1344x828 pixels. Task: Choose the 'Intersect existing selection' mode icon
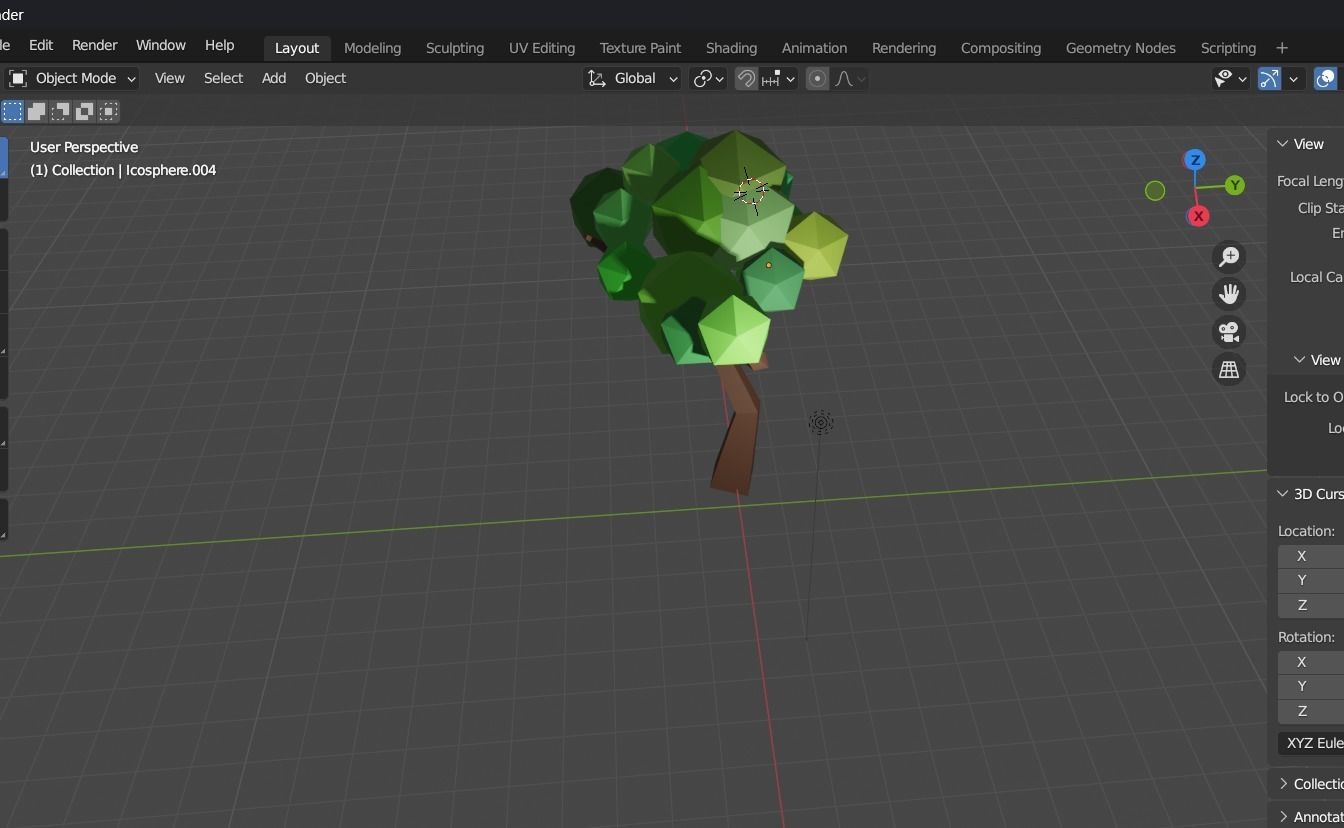[108, 111]
